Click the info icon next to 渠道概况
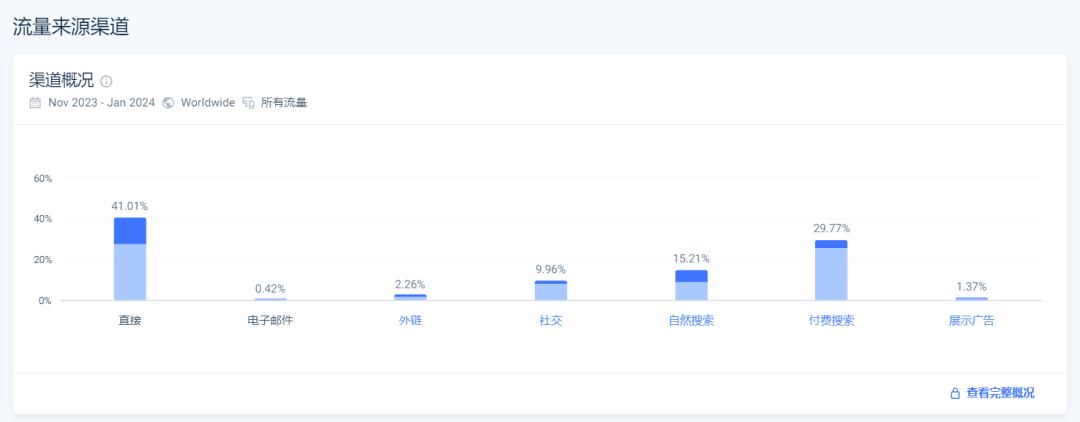Image resolution: width=1080 pixels, height=422 pixels. pyautogui.click(x=106, y=82)
